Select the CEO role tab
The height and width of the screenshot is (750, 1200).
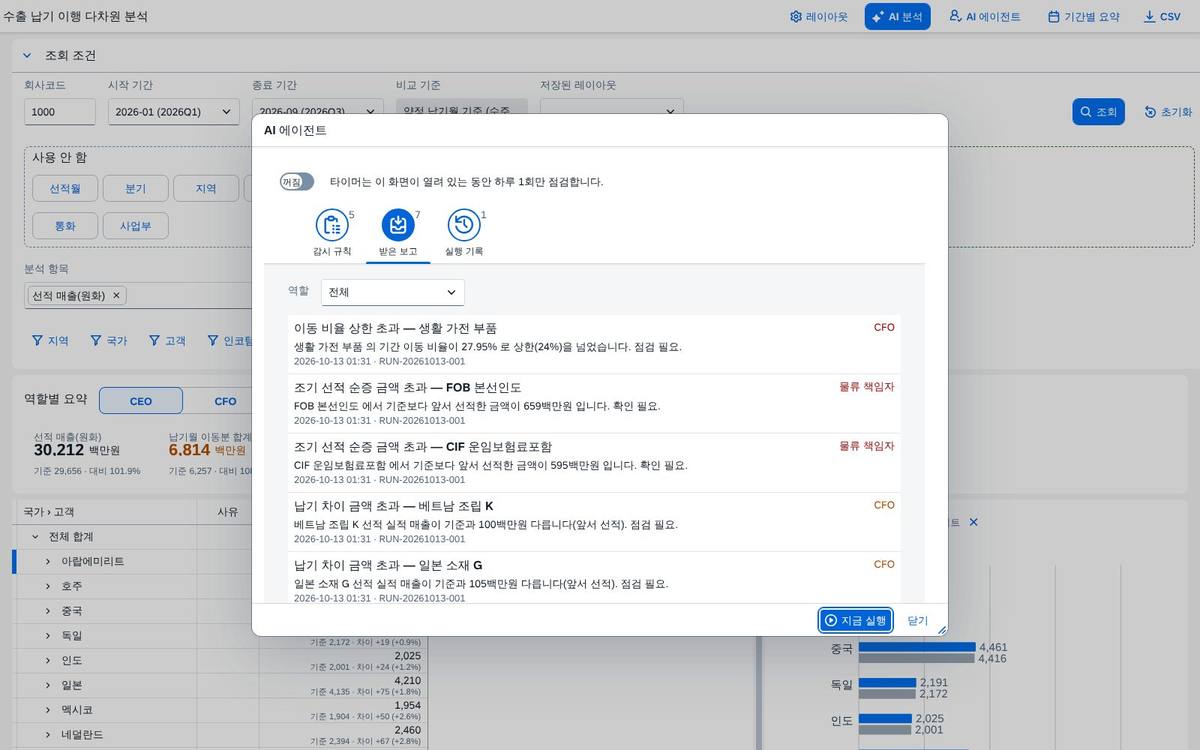pos(141,401)
